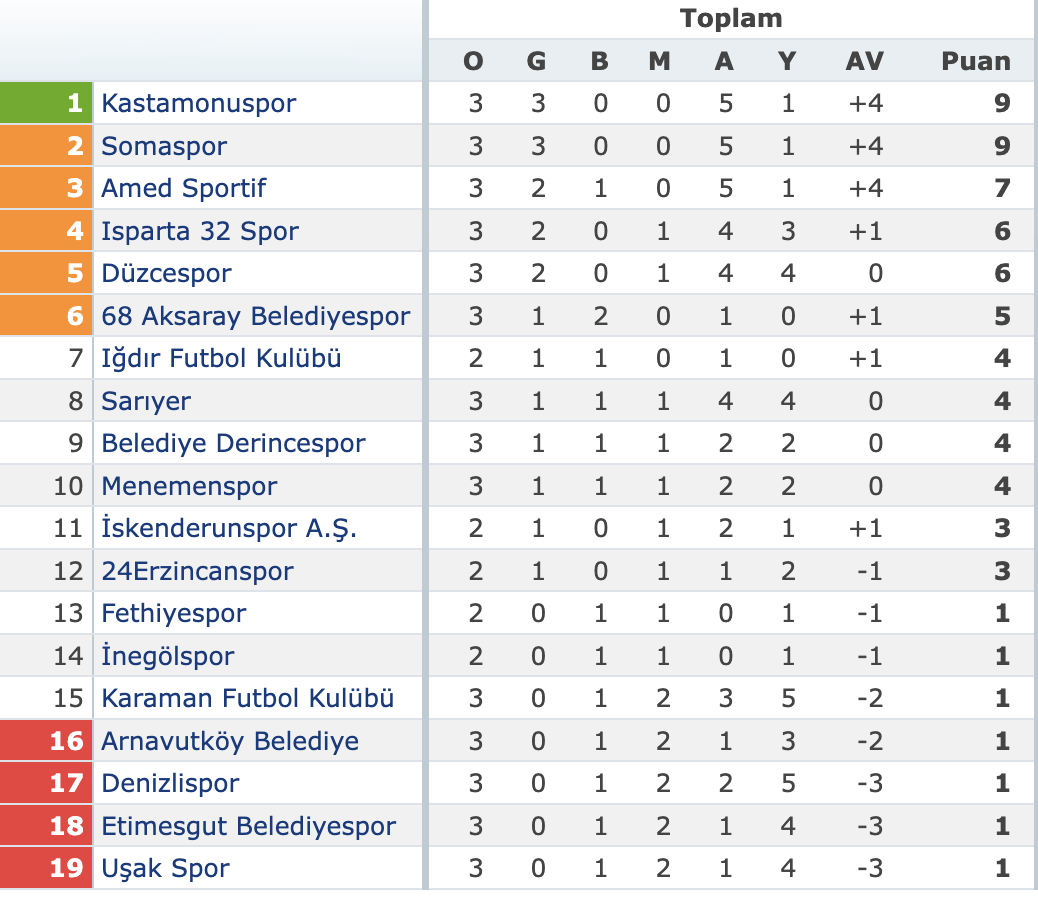Screen dimensions: 1038x900
Task: Open Iğdır Futbol Kulübü link
Action: point(221,359)
